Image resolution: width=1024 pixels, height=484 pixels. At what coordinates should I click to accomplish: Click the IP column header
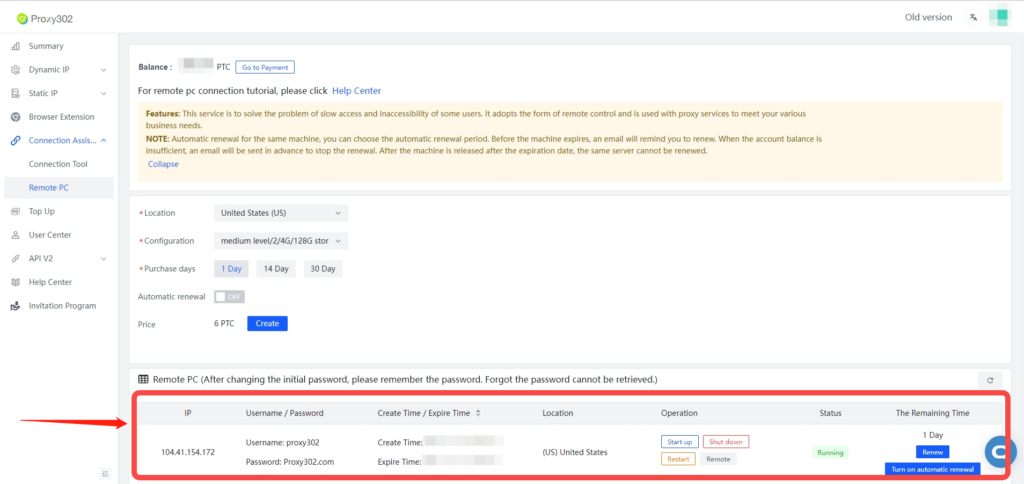click(x=187, y=413)
